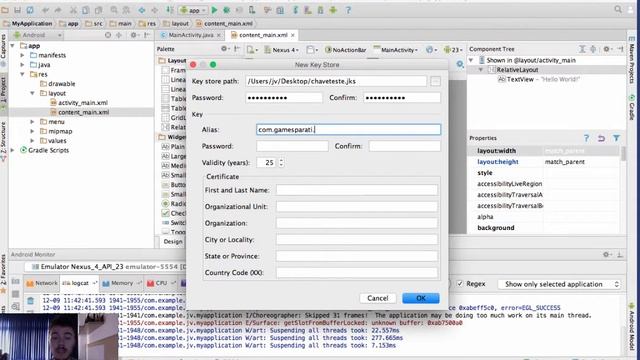The image size is (640, 360).
Task: Click the Copy toolbar icon
Action: tap(85, 10)
